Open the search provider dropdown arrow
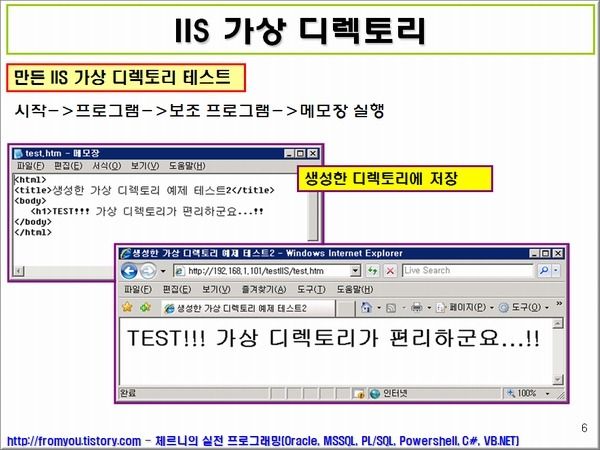This screenshot has width=600, height=450. click(556, 271)
